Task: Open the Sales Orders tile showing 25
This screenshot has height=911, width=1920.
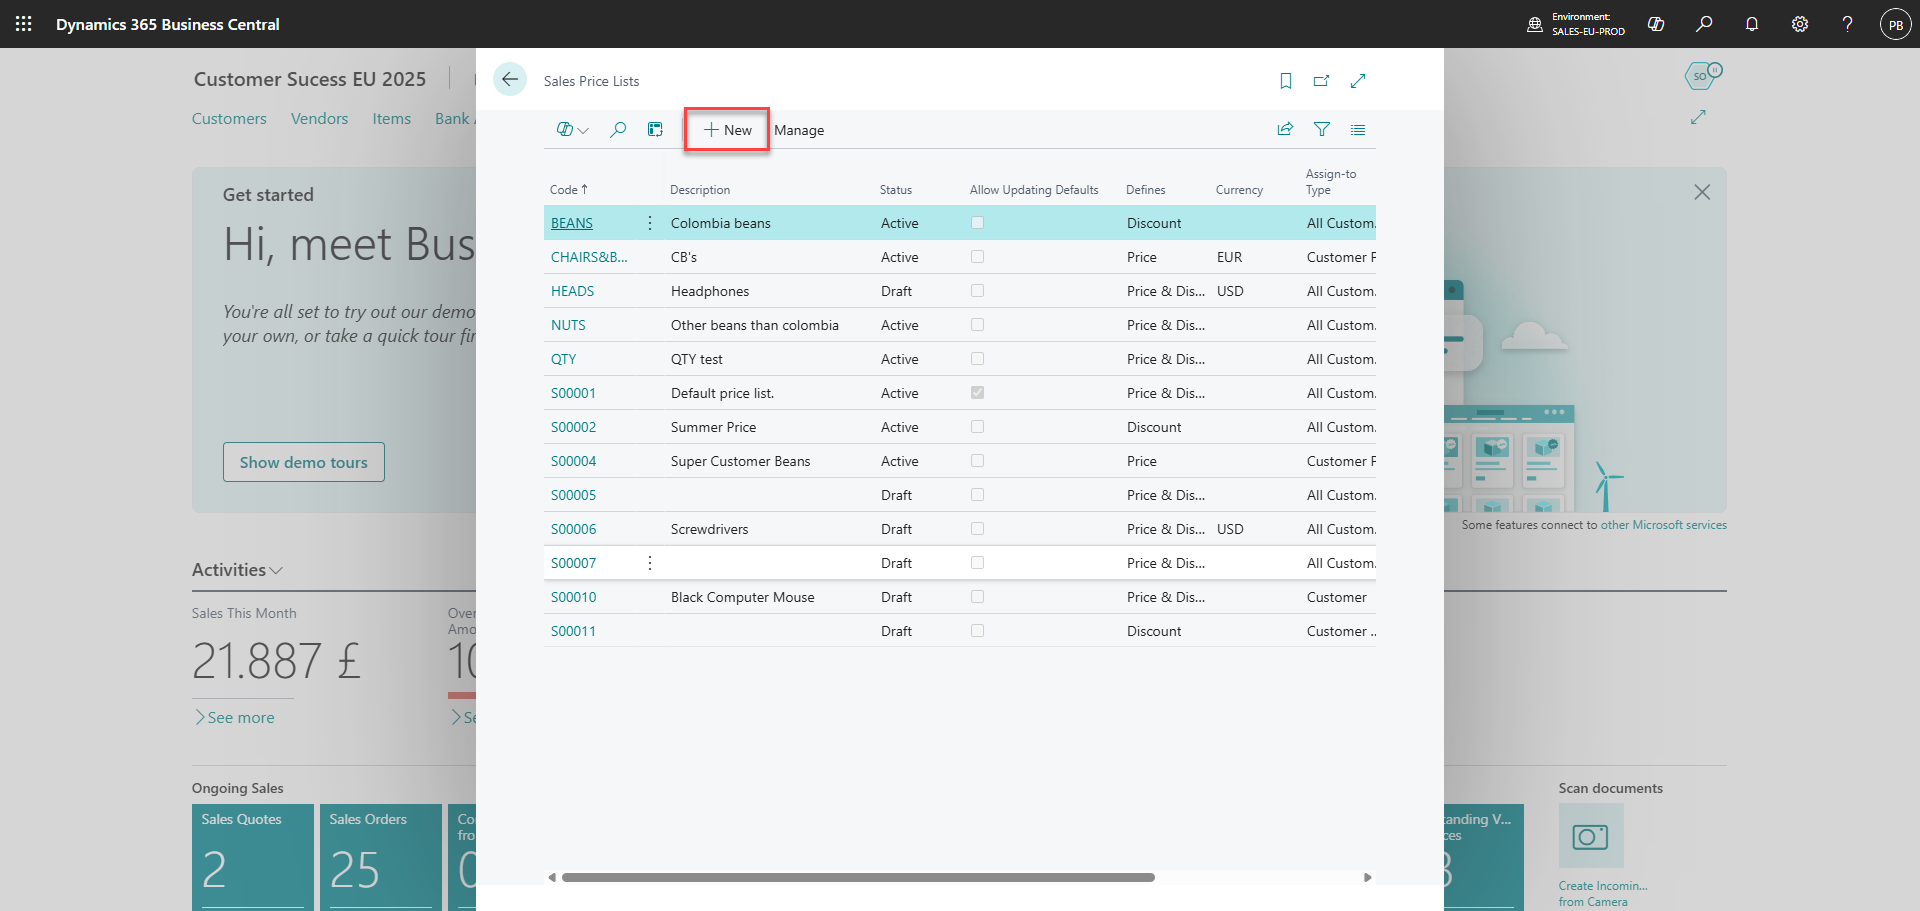Action: pos(381,857)
